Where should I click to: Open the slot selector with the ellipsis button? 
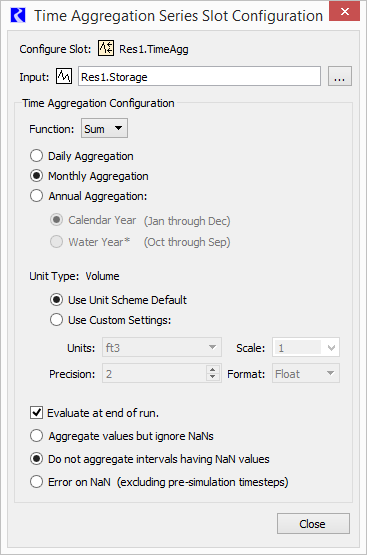click(340, 76)
